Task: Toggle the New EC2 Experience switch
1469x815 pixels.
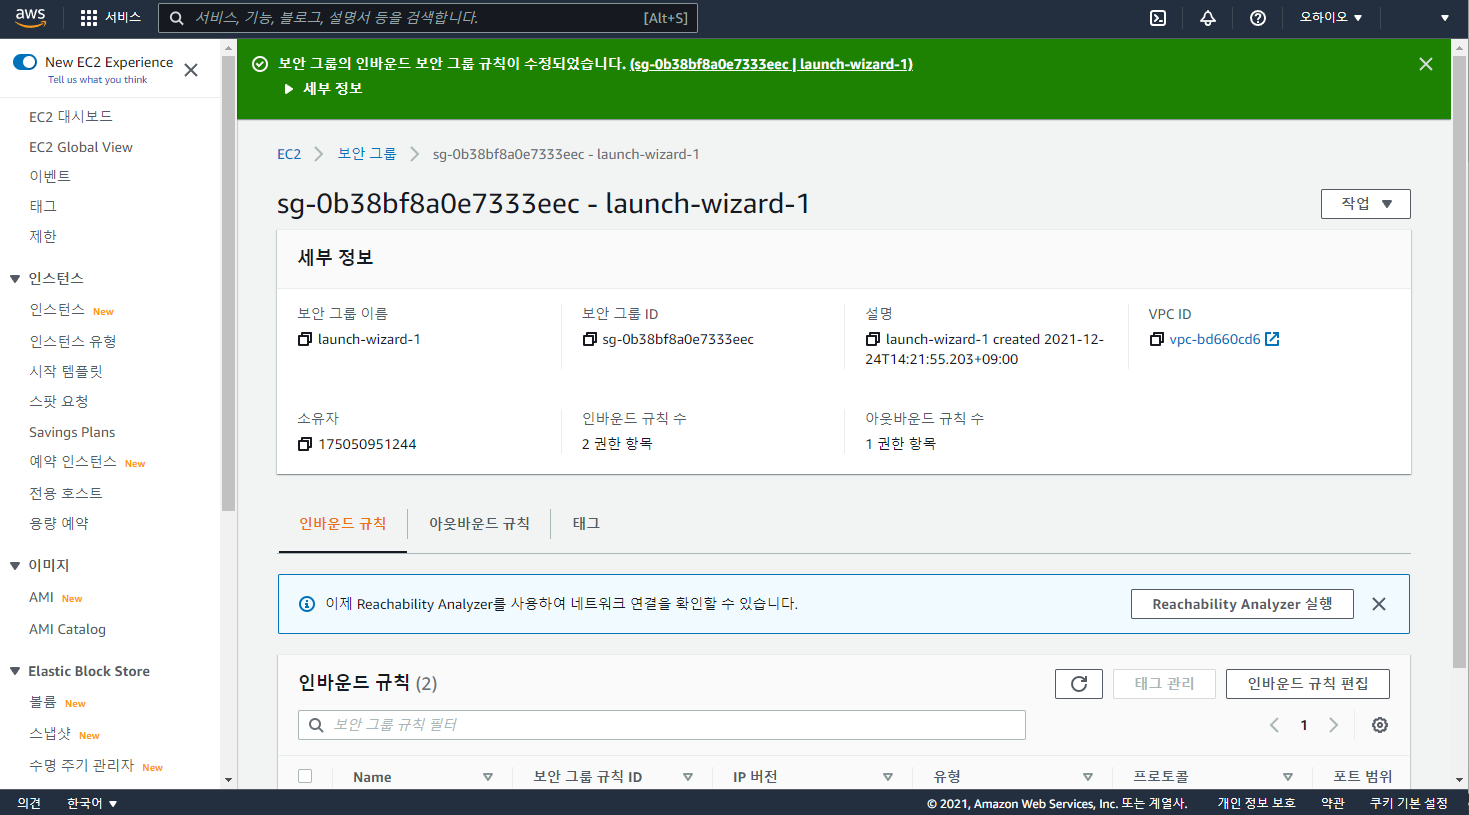Action: [25, 62]
